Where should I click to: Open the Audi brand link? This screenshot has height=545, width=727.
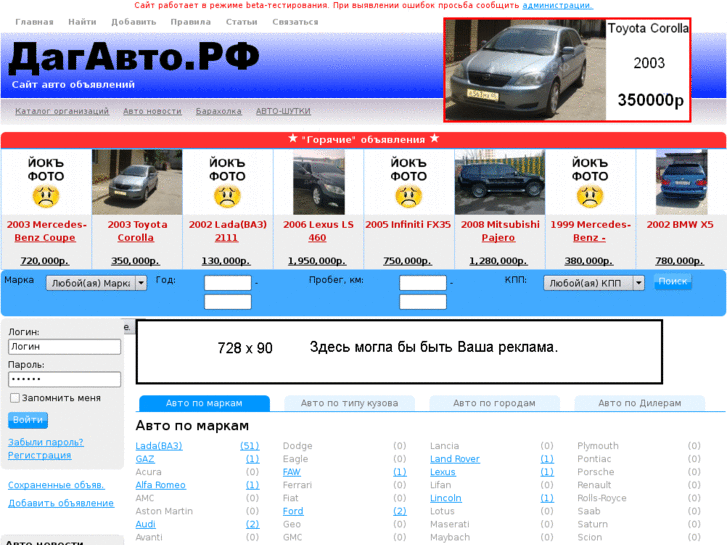[x=146, y=524]
